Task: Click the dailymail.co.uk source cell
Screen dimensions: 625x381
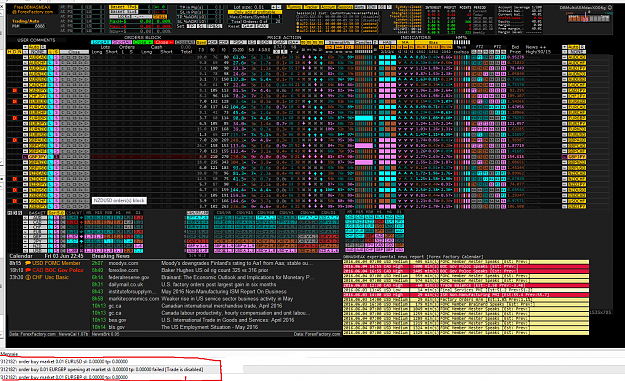Action: pyautogui.click(x=126, y=285)
